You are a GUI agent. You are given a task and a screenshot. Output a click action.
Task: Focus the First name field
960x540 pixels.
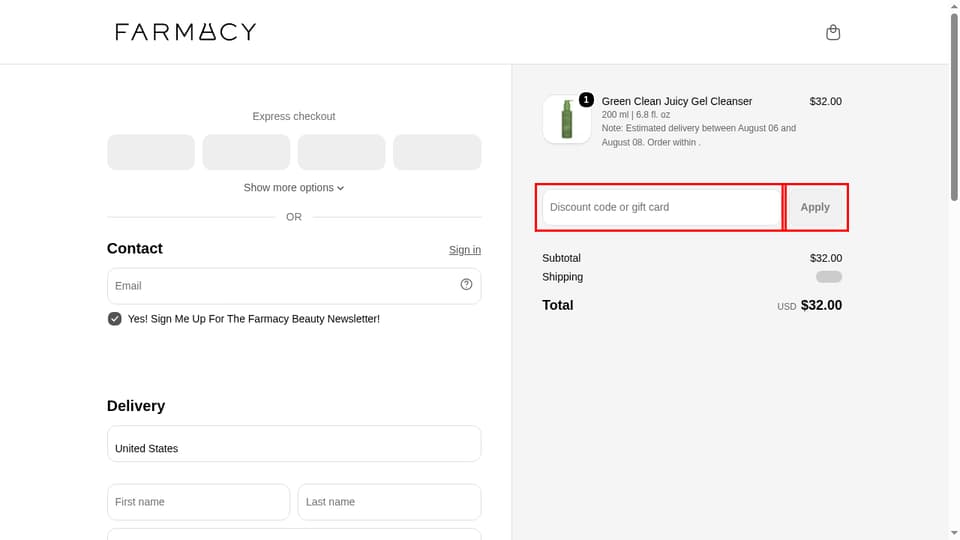[198, 502]
